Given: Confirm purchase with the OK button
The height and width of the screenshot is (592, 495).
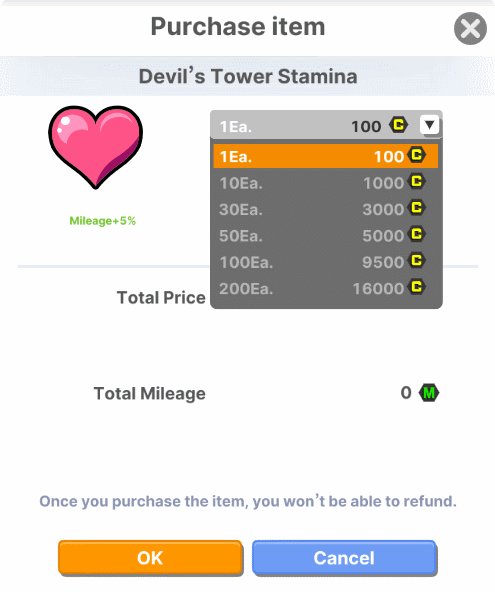Looking at the screenshot, I should pyautogui.click(x=150, y=558).
